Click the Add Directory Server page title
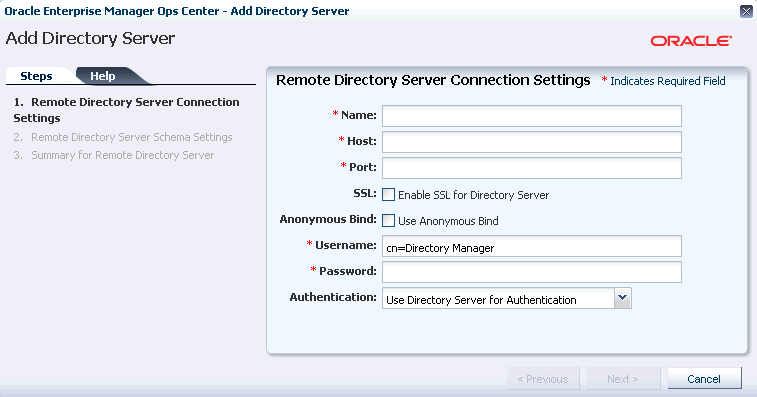The width and height of the screenshot is (757, 397). pos(90,38)
